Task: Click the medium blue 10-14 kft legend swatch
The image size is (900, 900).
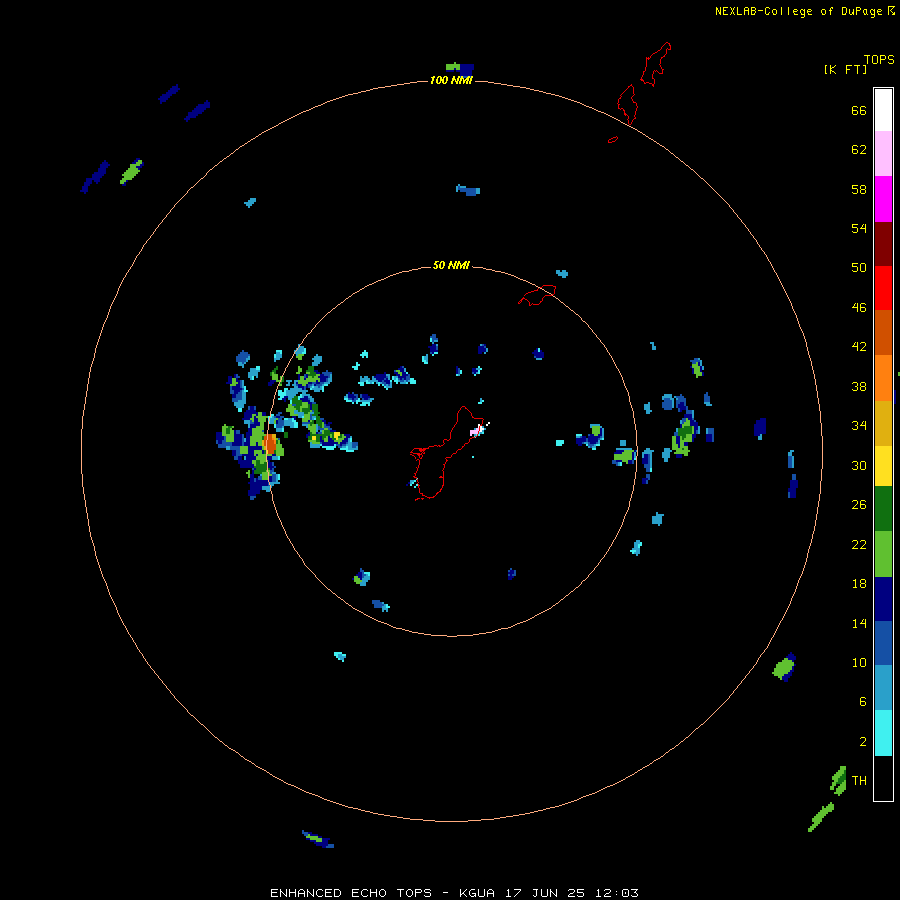Action: pos(883,643)
